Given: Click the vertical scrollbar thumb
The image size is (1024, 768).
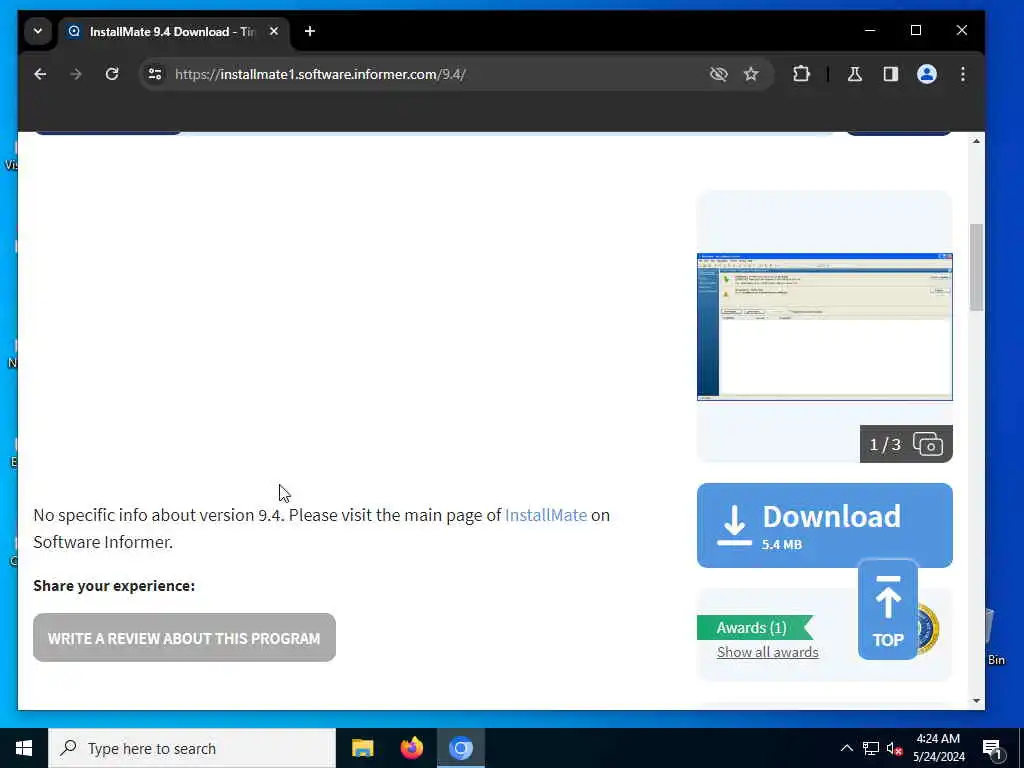Looking at the screenshot, I should (976, 267).
